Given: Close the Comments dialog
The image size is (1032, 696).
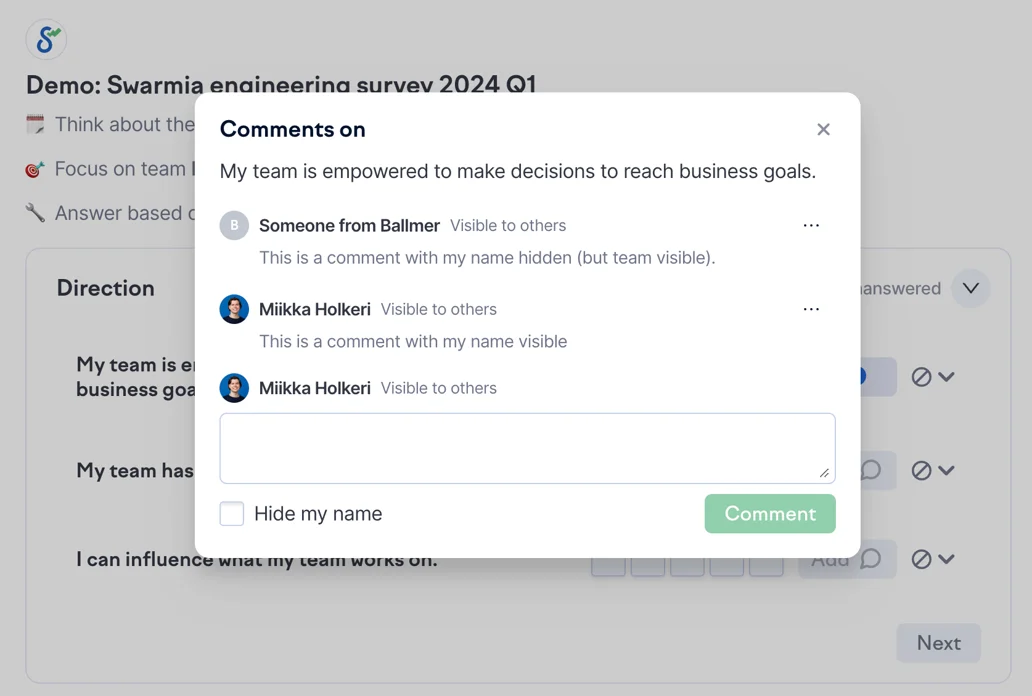Looking at the screenshot, I should (823, 129).
